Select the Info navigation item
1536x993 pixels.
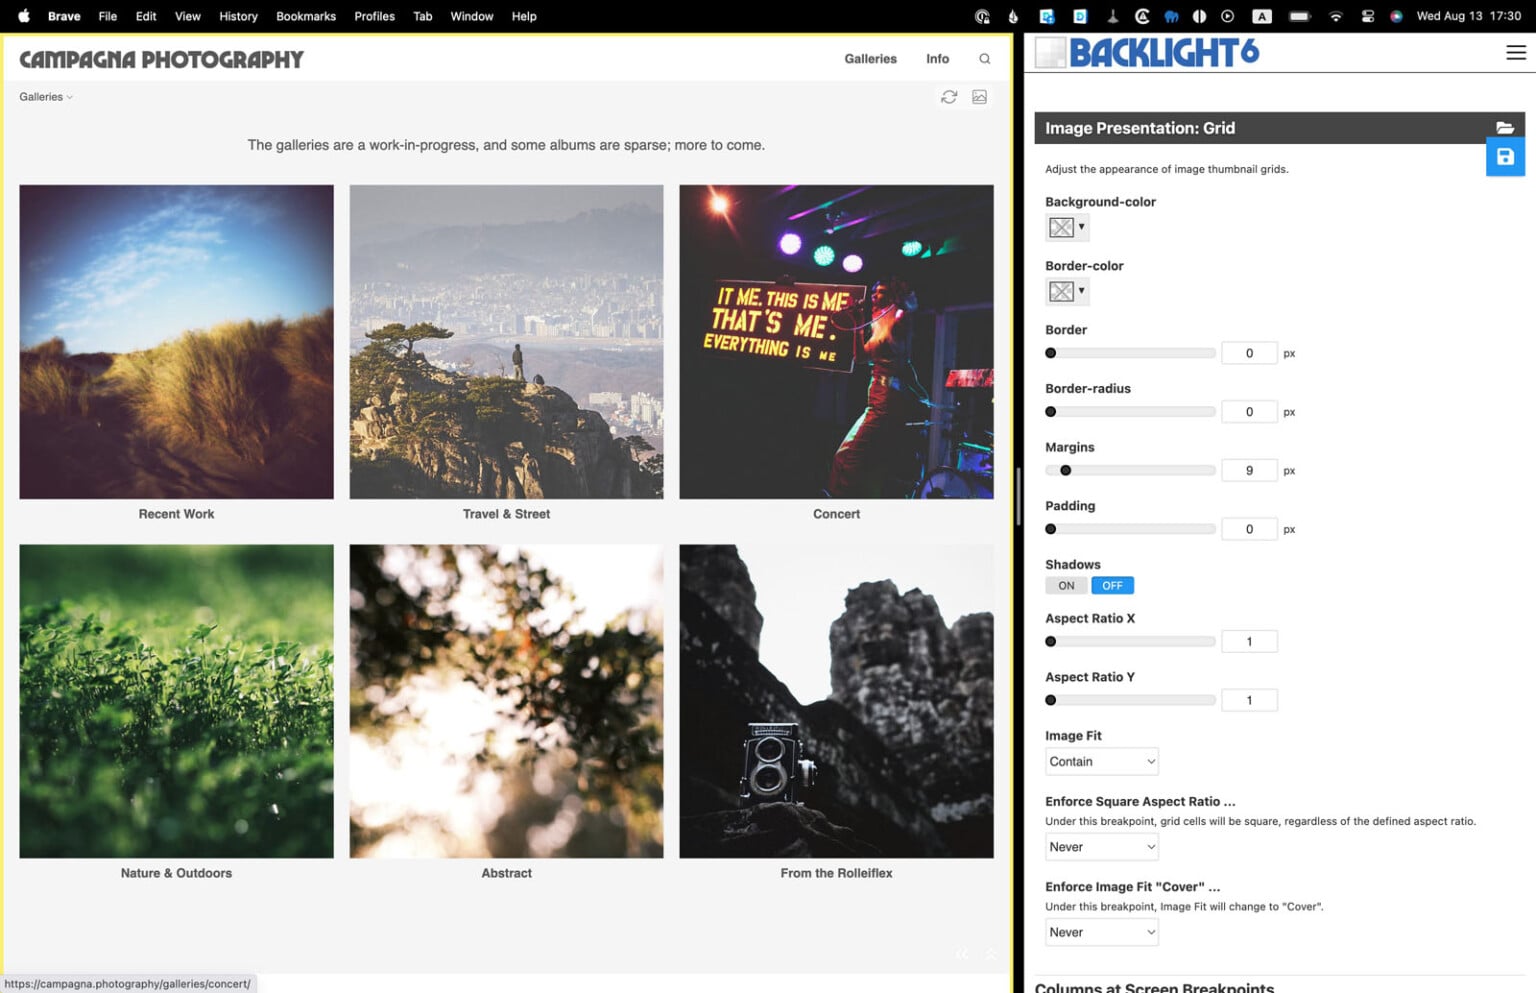[937, 59]
